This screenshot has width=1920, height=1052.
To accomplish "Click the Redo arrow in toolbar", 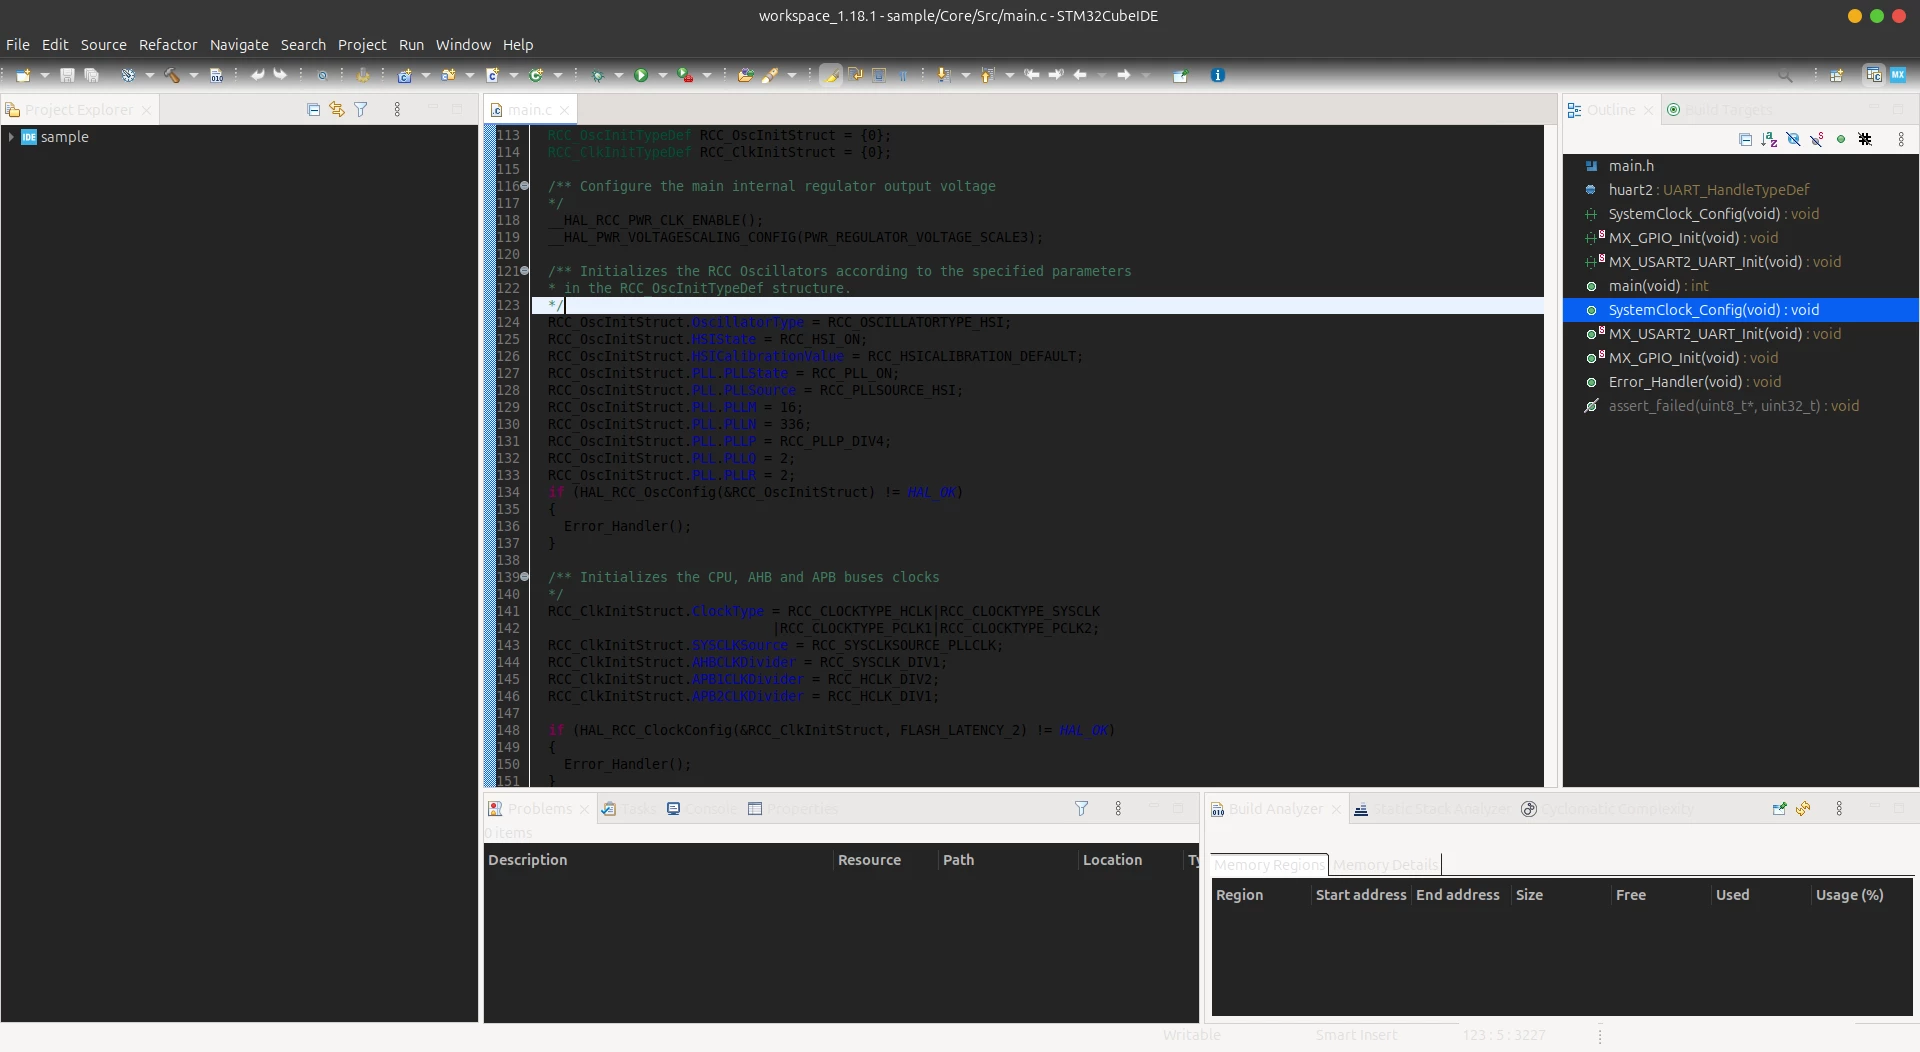I will click(x=280, y=75).
